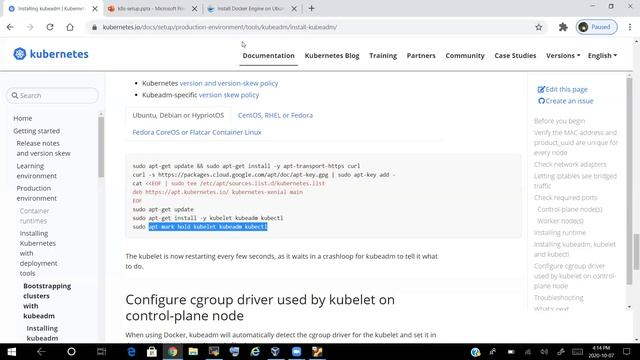
Task: Open Learning environment in the sidebar
Action: [x=36, y=171]
